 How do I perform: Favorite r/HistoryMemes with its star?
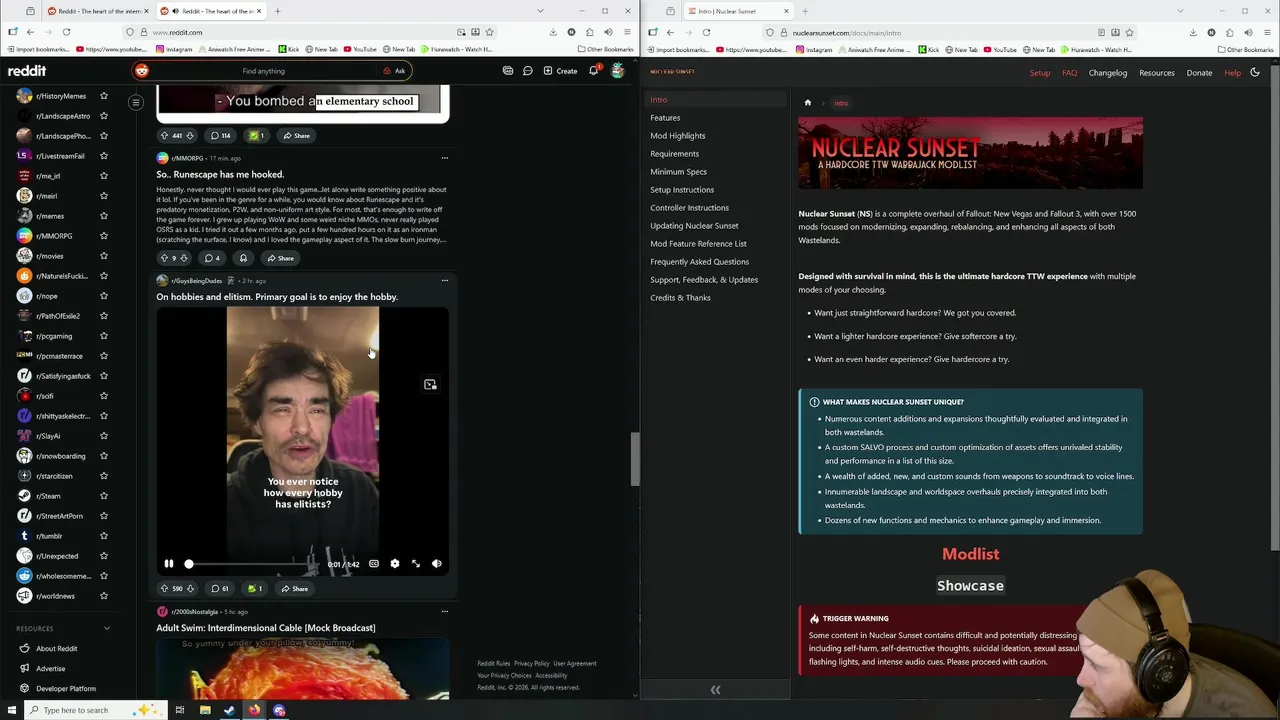tap(104, 96)
